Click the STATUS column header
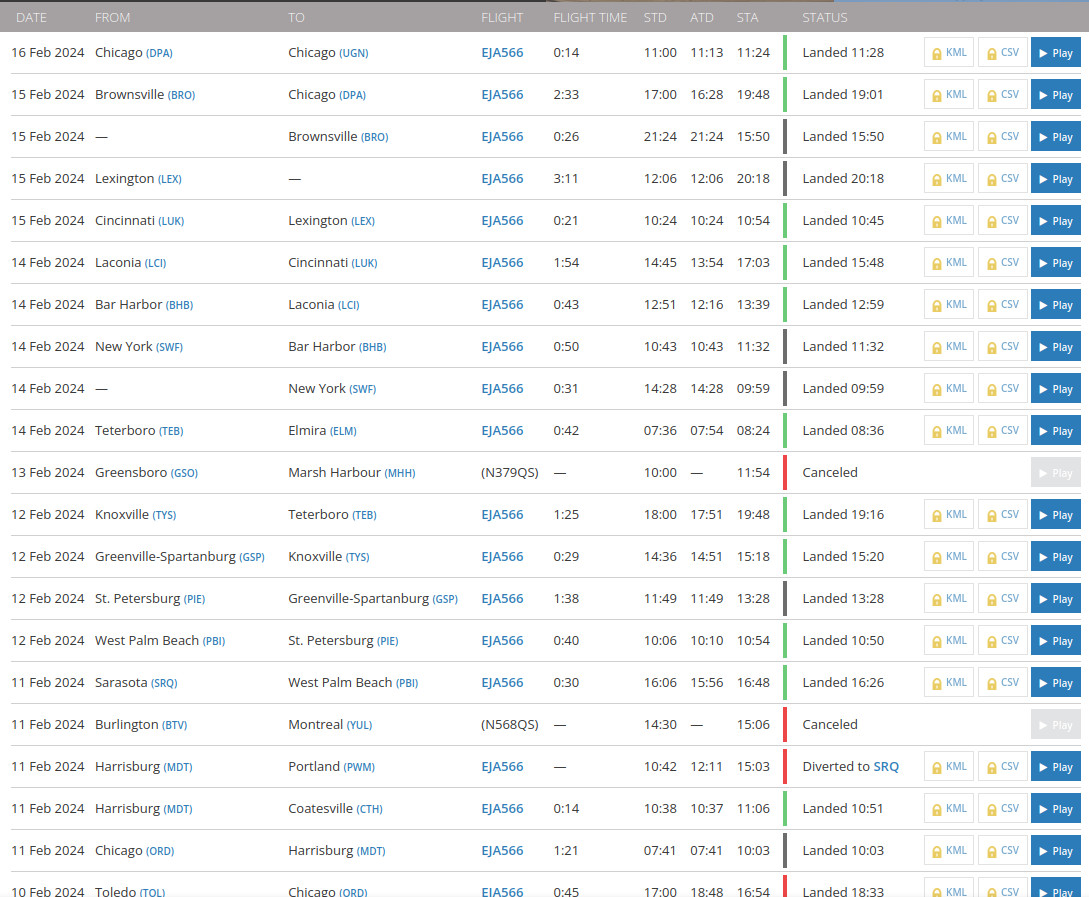 (824, 17)
